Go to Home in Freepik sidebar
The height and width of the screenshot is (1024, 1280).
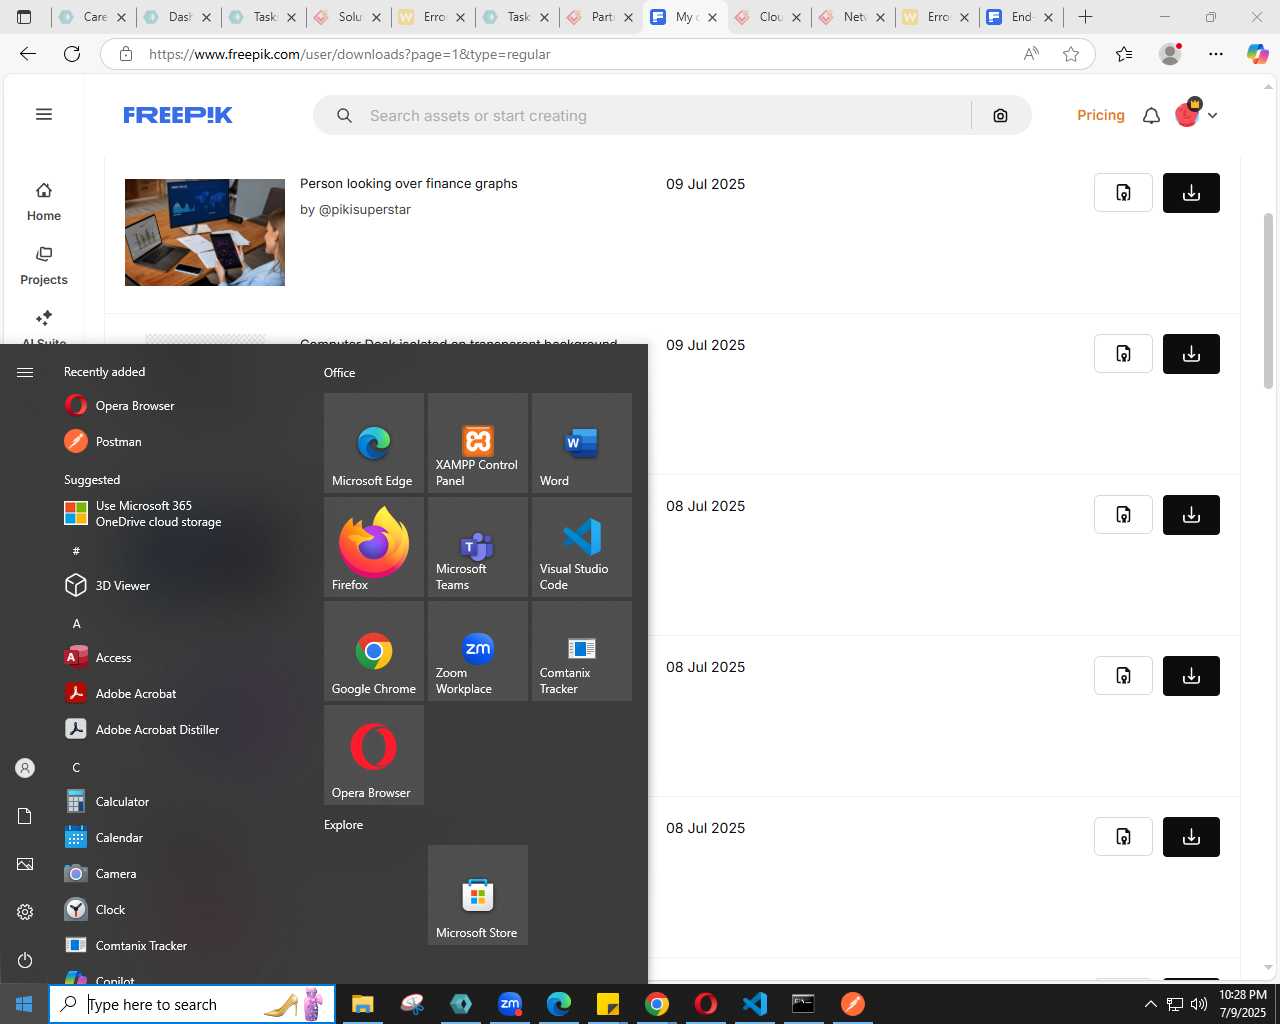(44, 202)
